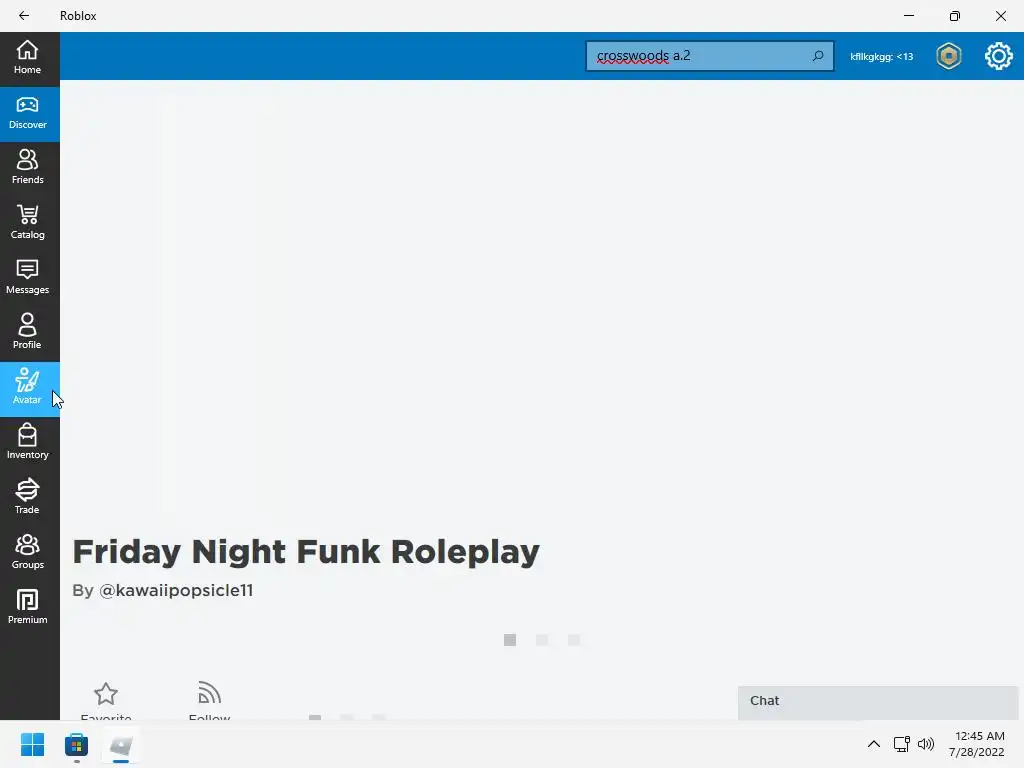Click the back arrow in title bar
Viewport: 1024px width, 768px height.
24,16
